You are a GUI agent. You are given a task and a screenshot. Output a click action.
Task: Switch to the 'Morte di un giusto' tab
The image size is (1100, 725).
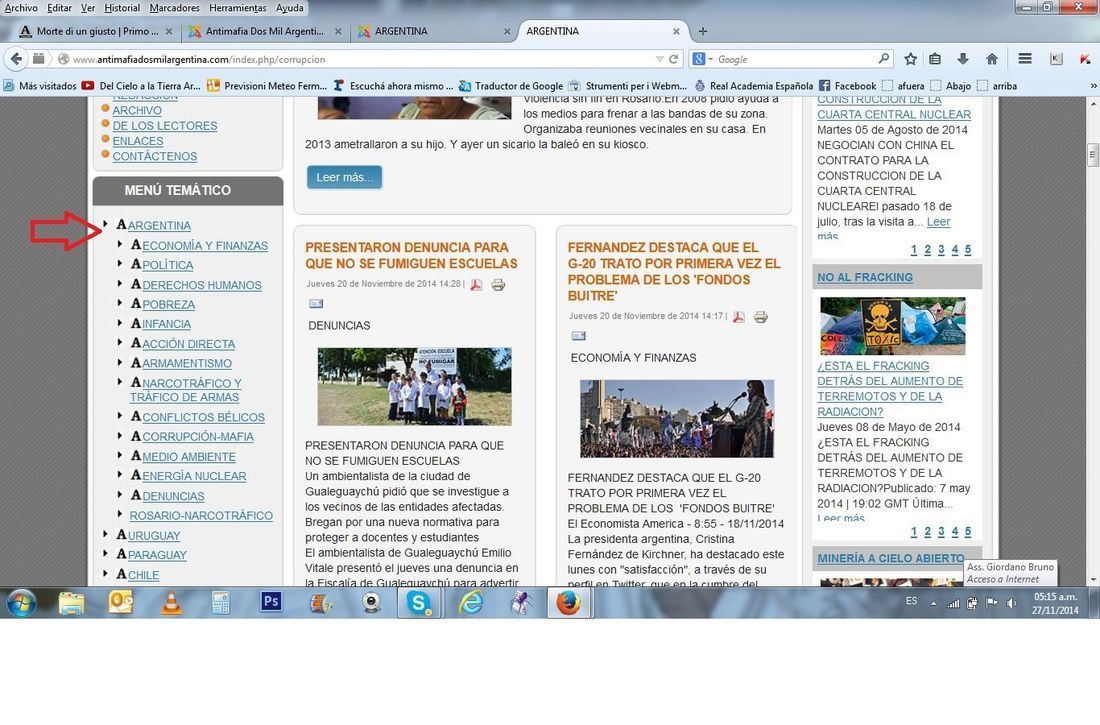point(97,31)
